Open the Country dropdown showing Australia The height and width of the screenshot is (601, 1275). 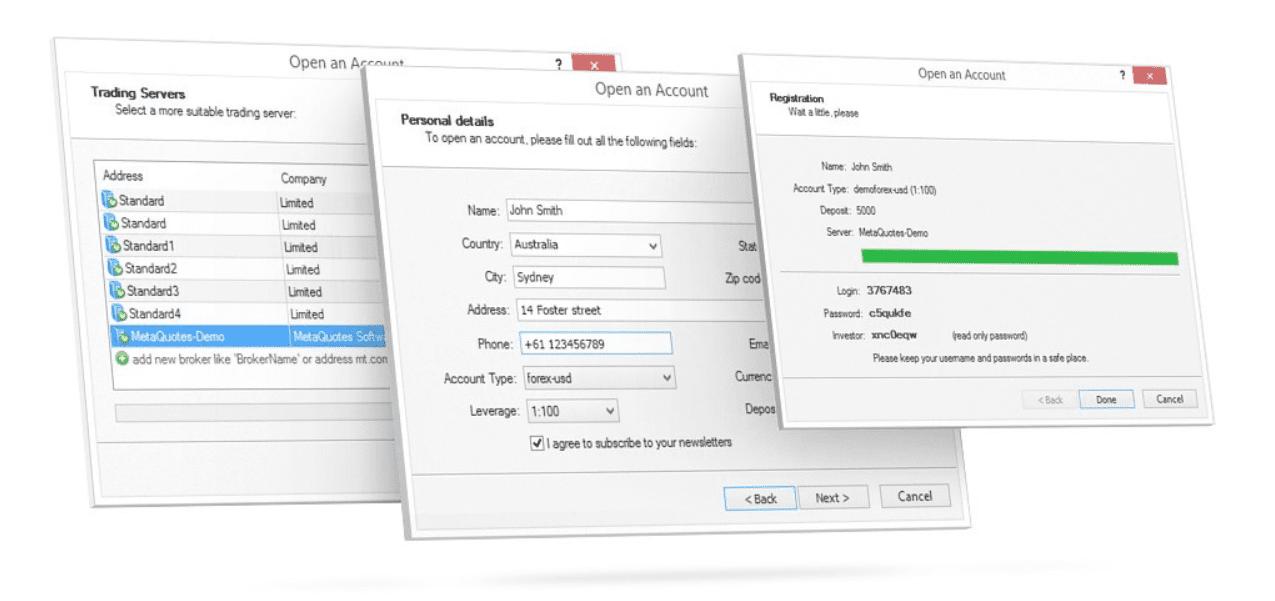[x=585, y=245]
